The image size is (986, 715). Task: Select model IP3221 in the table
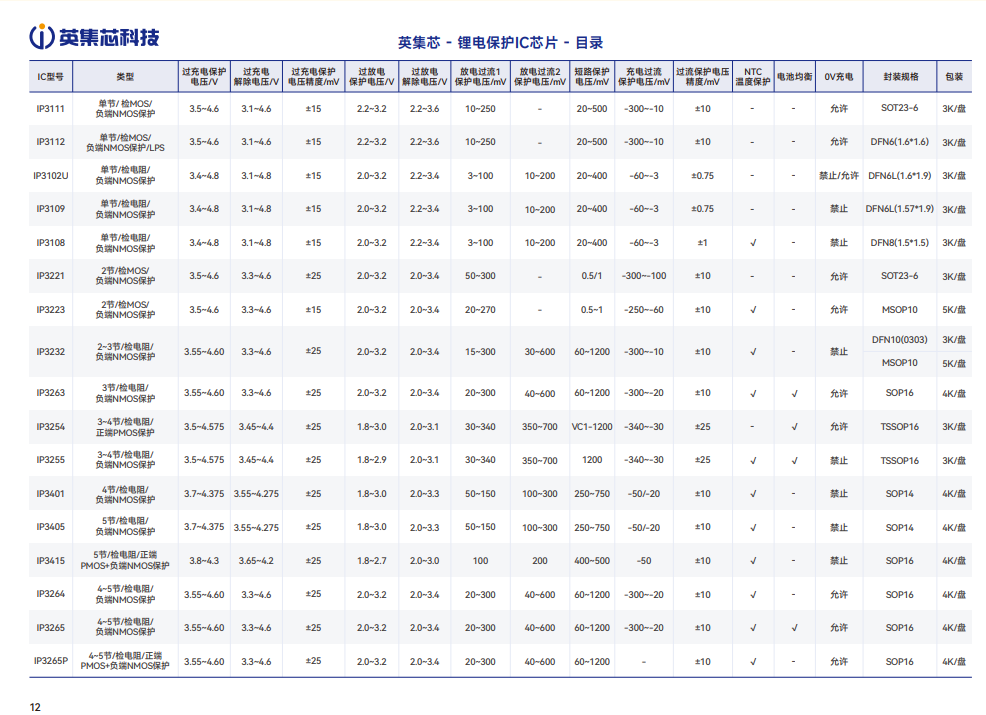coord(50,276)
